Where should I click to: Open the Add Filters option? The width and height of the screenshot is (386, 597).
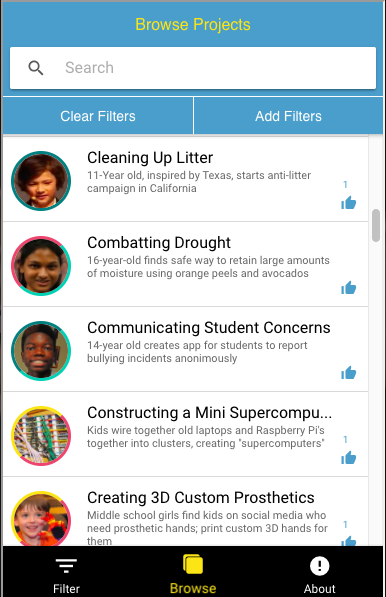coord(289,116)
